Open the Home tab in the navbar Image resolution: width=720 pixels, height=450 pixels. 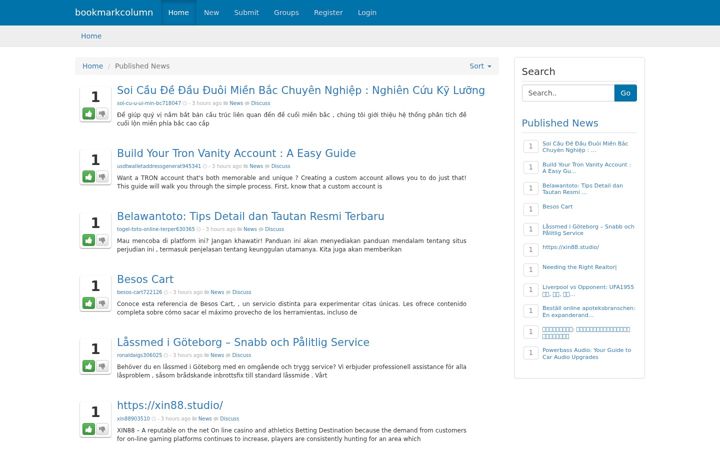point(178,12)
